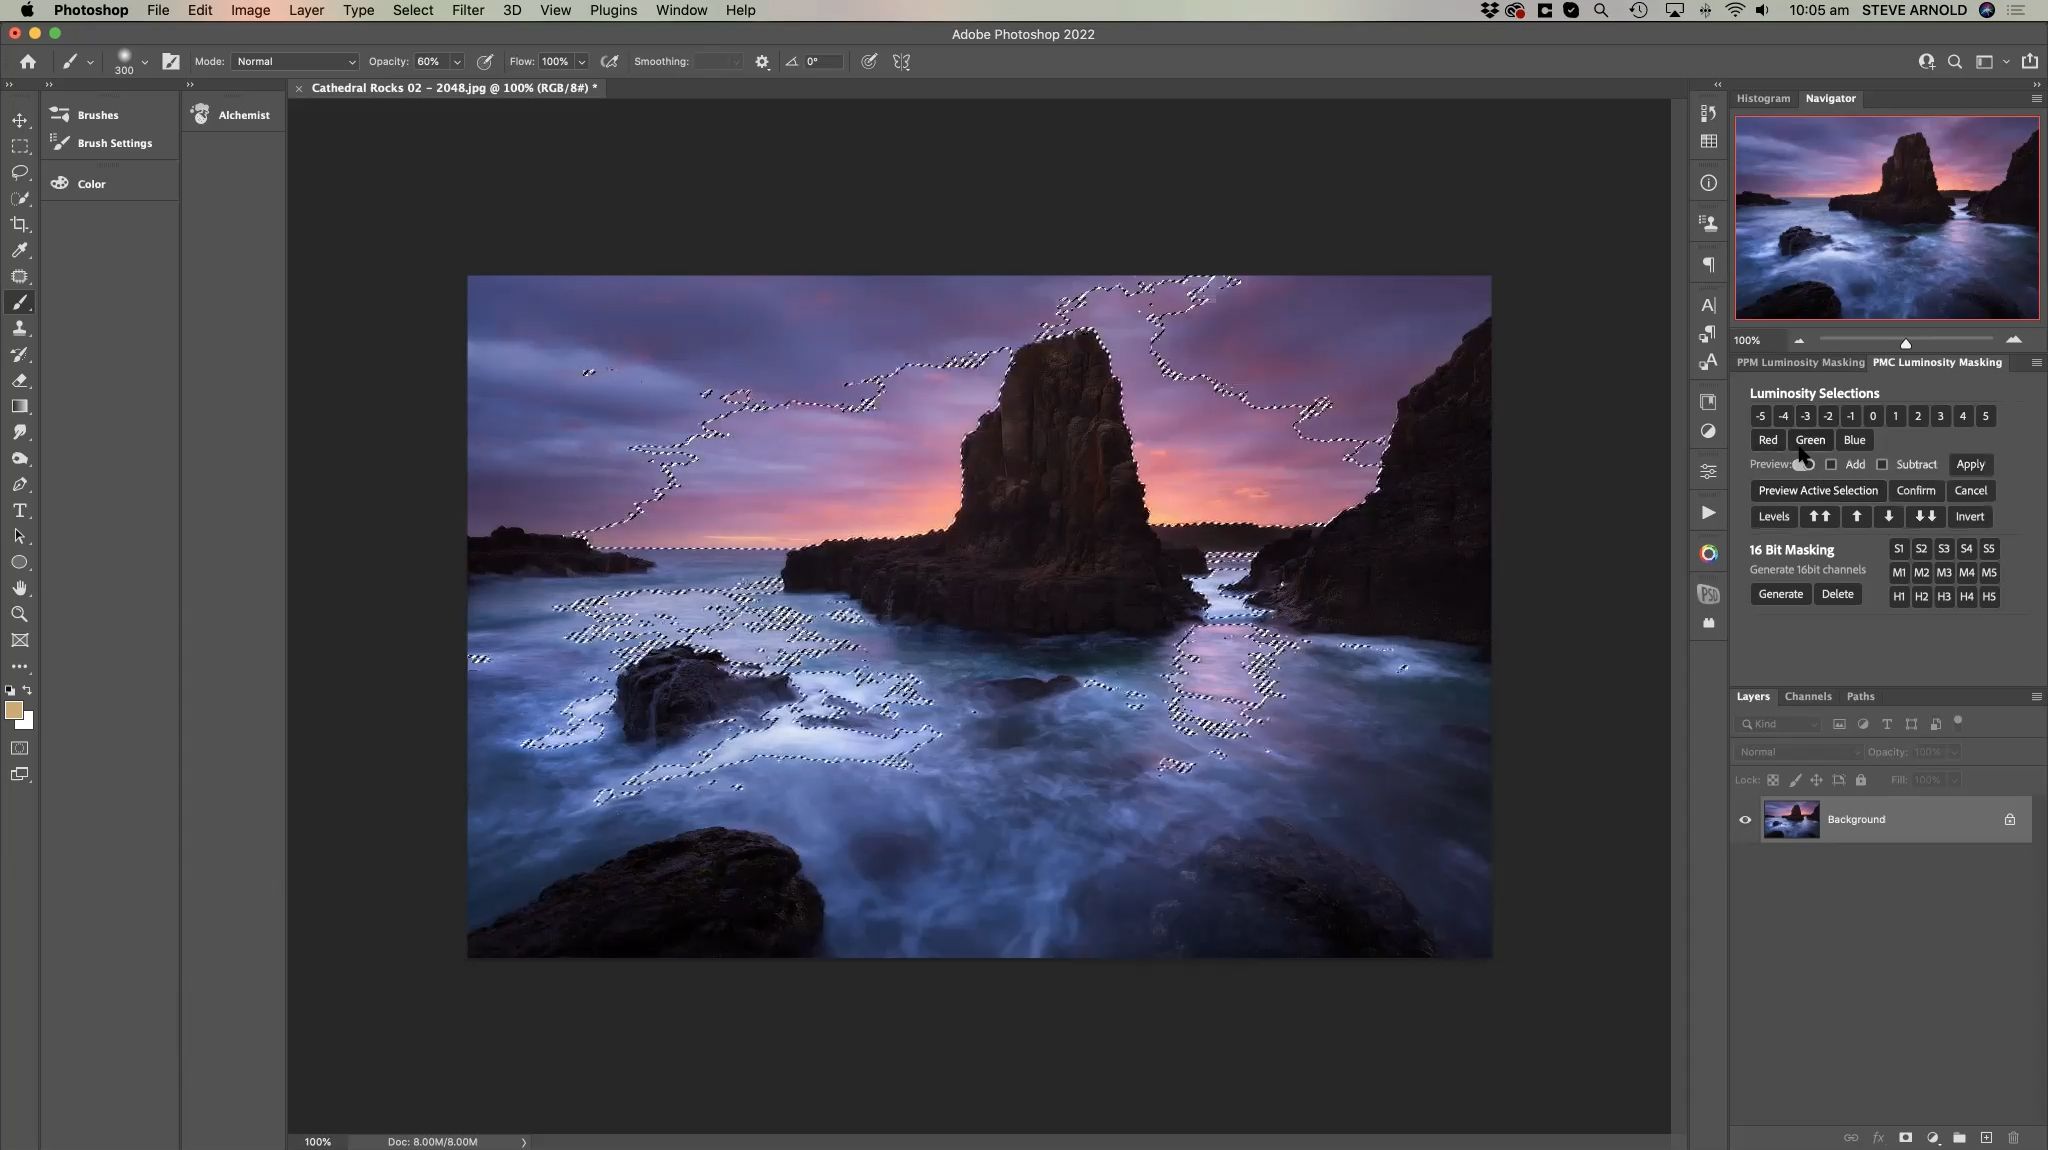Open the brush Mode dropdown
Image resolution: width=2048 pixels, height=1150 pixels.
click(x=295, y=62)
